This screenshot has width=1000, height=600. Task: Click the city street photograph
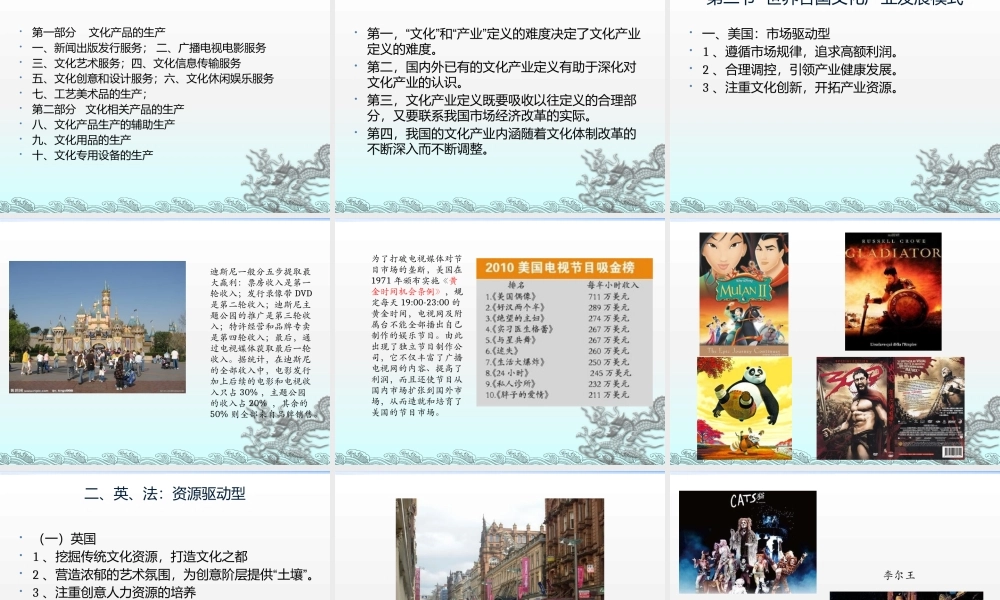tap(500, 549)
